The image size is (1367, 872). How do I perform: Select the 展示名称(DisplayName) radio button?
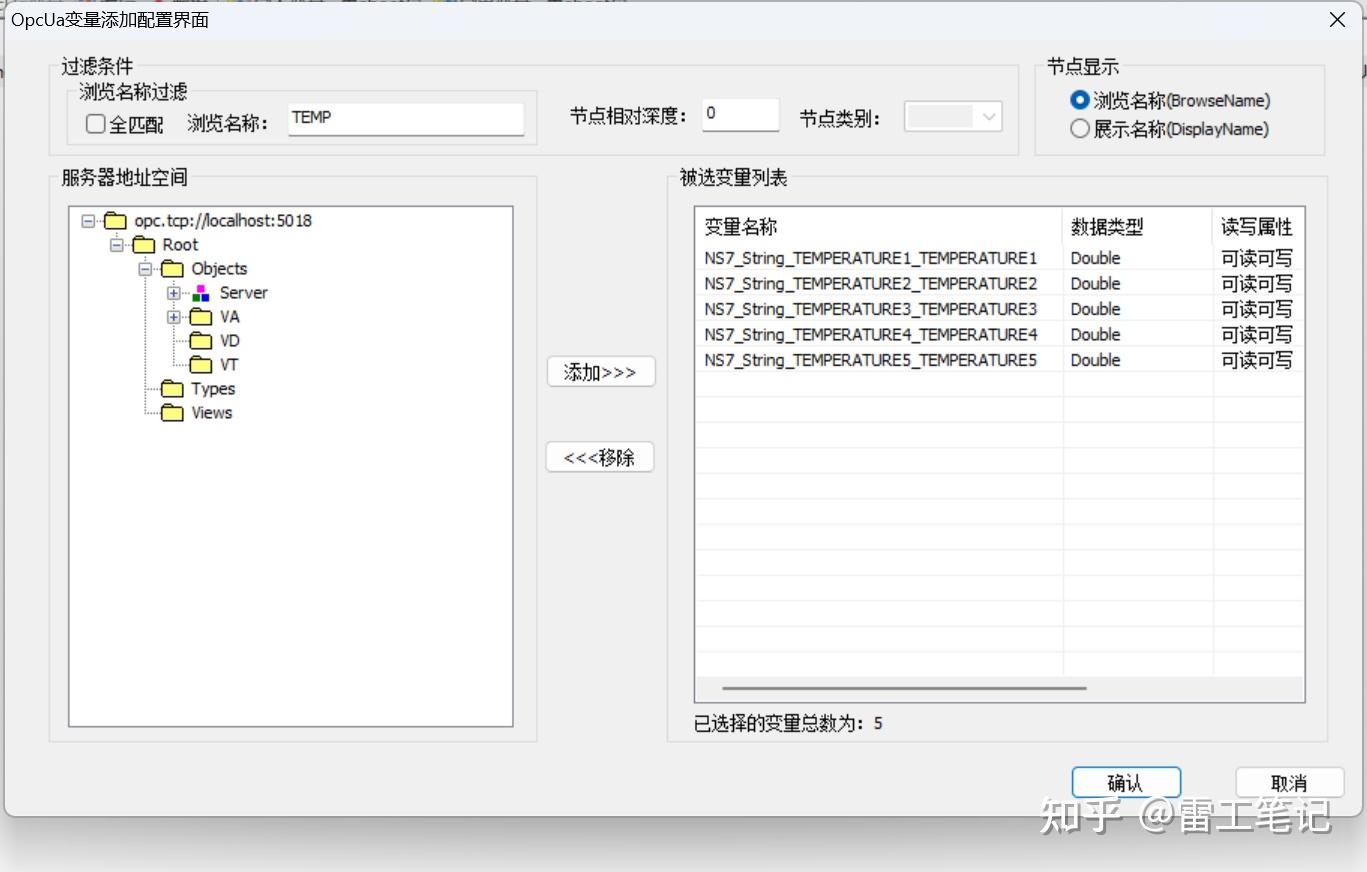click(x=1080, y=128)
